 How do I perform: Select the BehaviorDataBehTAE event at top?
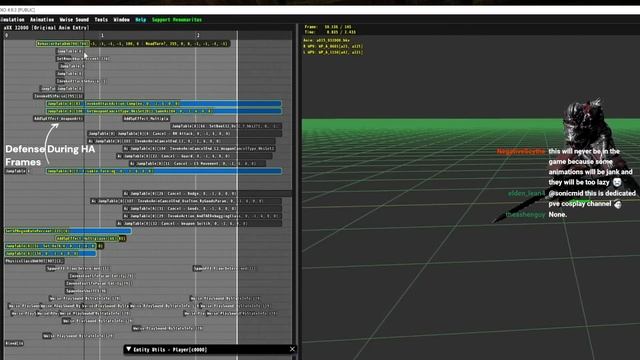[x=133, y=44]
